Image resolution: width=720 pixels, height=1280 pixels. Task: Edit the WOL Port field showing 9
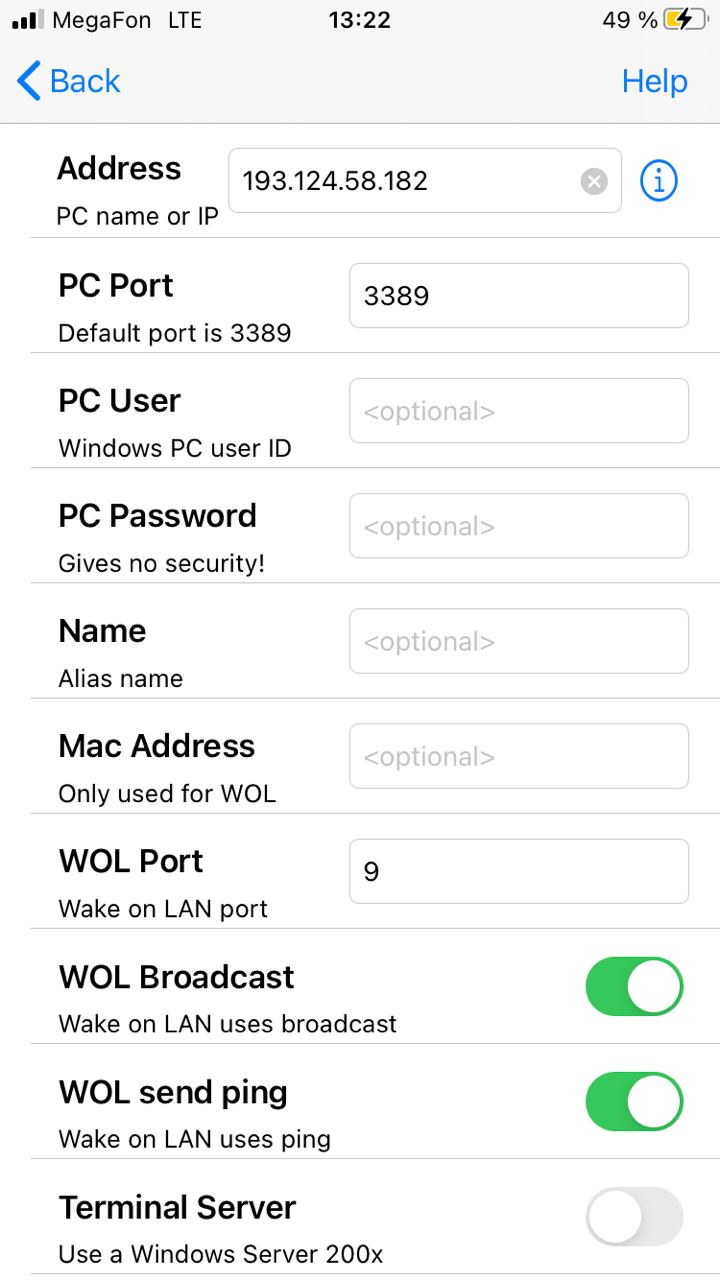pos(518,871)
